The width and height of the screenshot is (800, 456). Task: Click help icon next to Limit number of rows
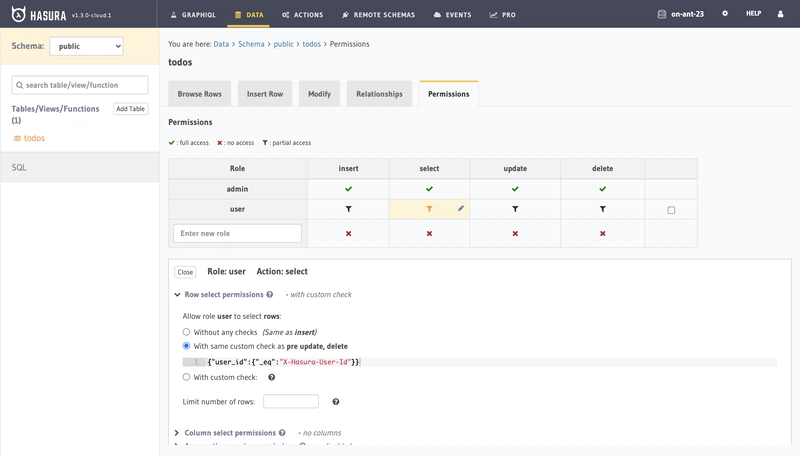point(336,401)
